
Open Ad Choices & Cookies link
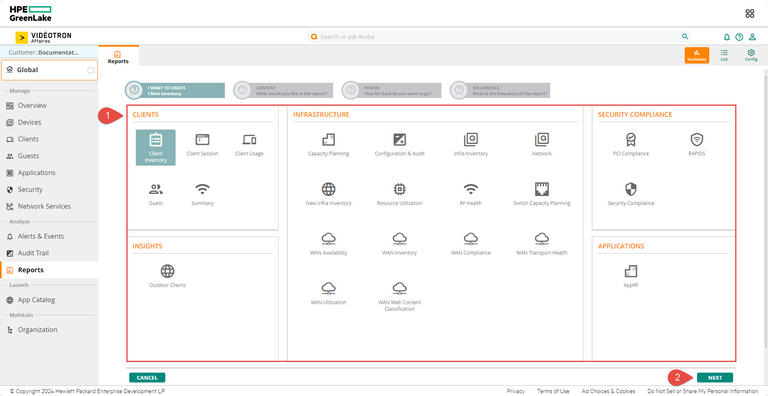pos(609,391)
